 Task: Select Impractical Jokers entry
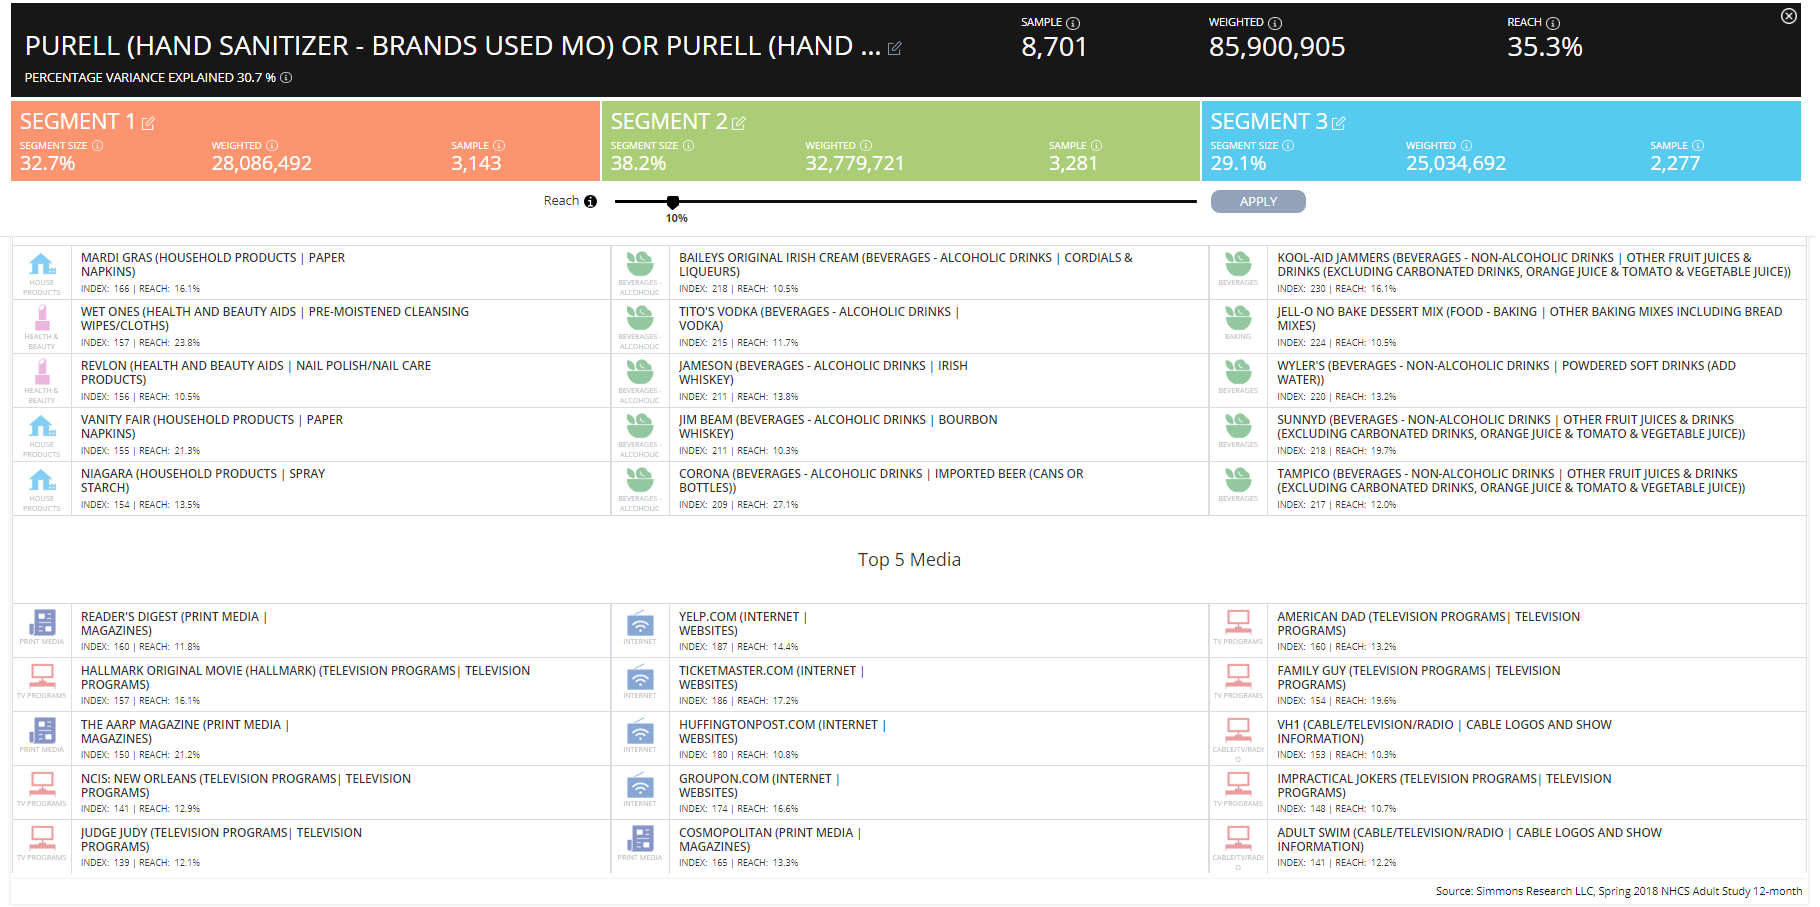point(1507,793)
